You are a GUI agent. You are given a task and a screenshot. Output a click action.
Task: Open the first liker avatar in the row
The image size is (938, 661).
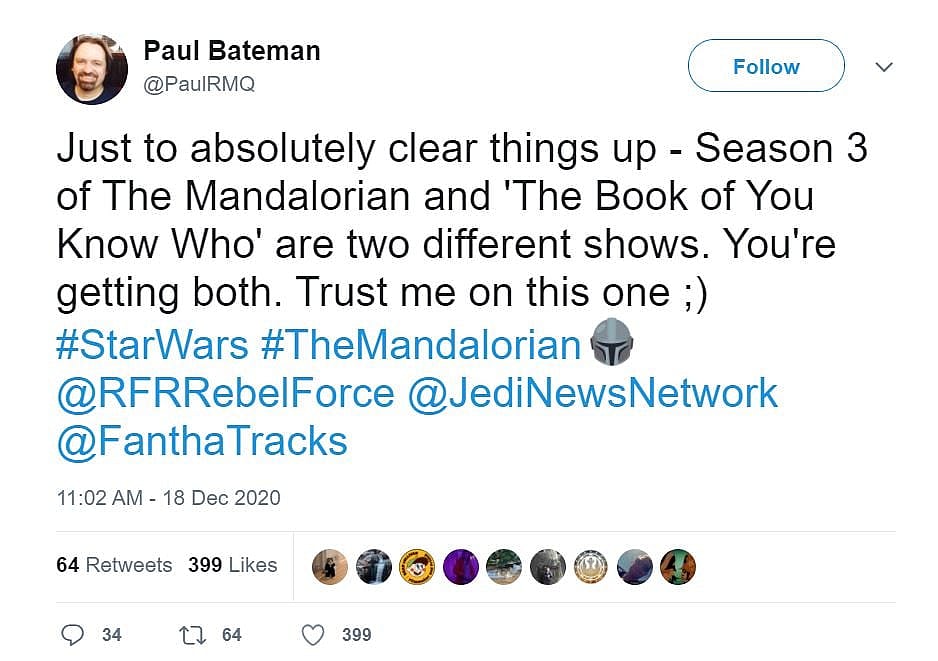(331, 567)
